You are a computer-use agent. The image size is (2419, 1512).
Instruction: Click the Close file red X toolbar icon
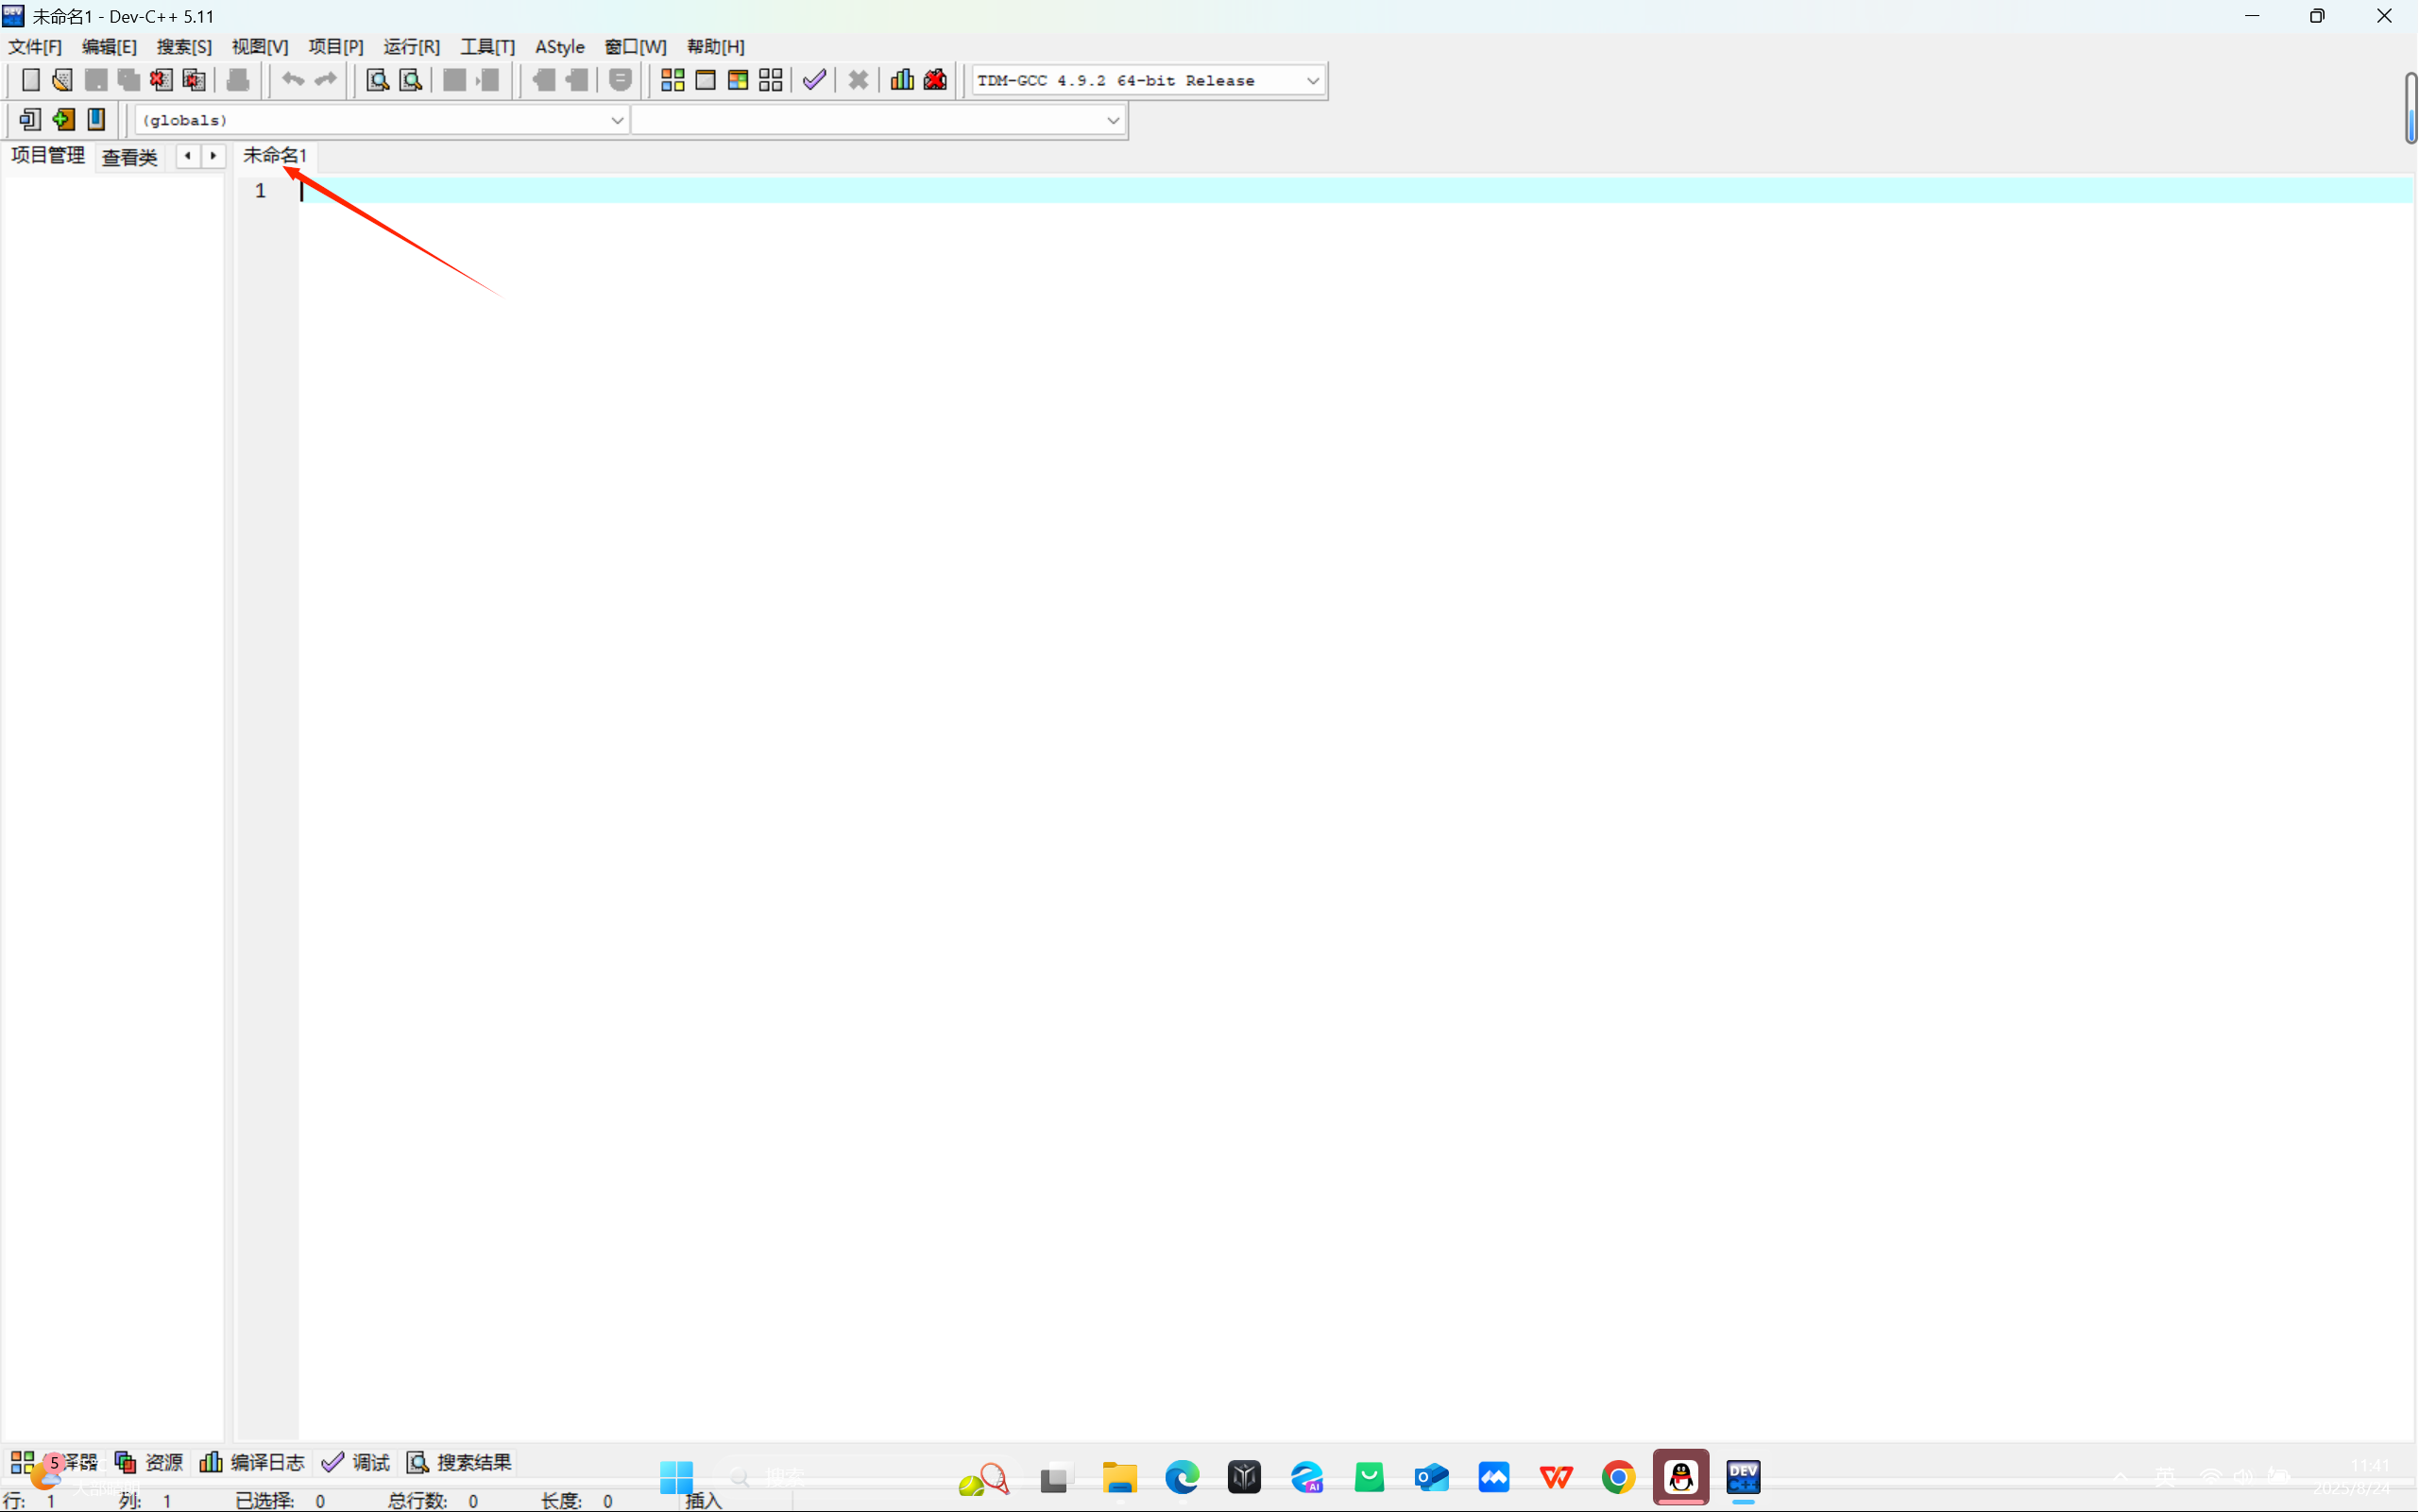point(160,80)
